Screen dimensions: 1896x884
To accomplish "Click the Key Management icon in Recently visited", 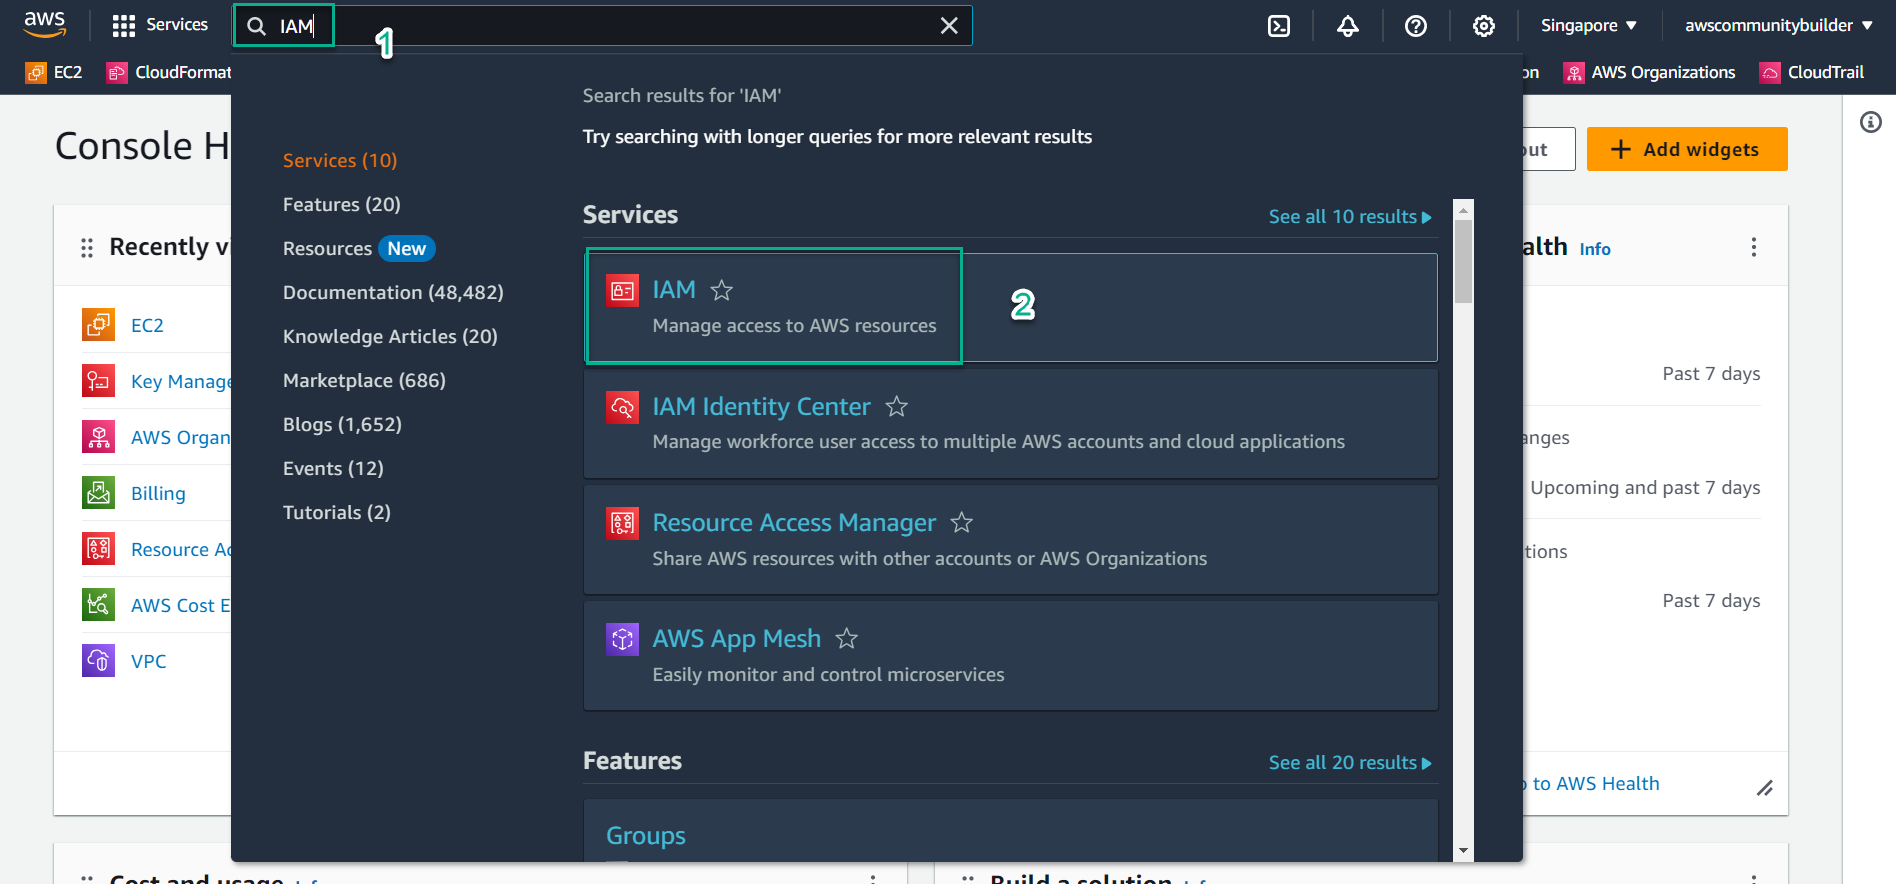I will [x=98, y=380].
